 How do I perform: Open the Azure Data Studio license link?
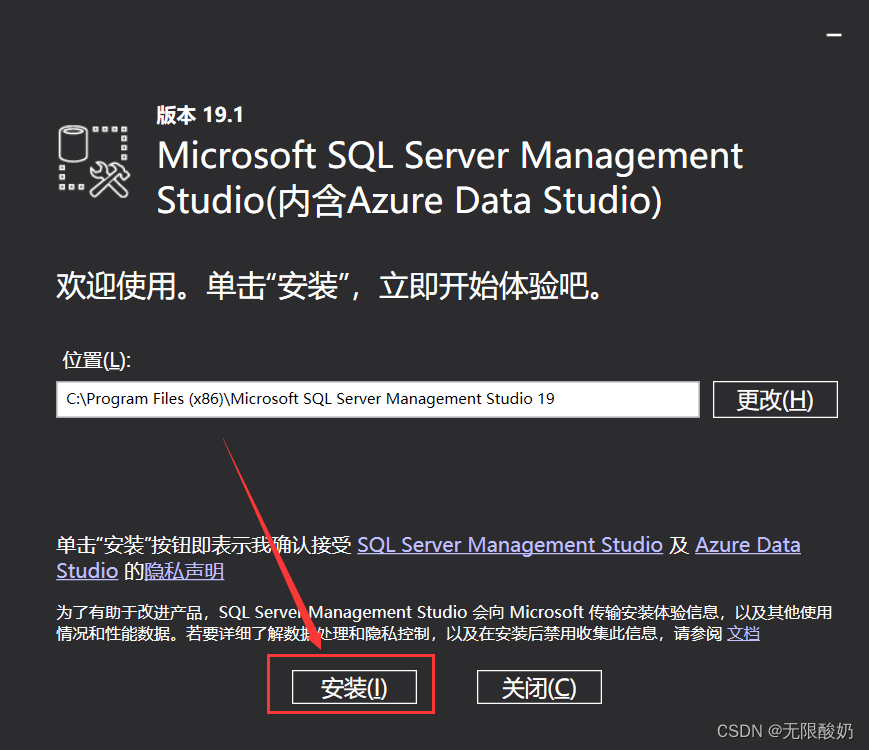point(747,545)
